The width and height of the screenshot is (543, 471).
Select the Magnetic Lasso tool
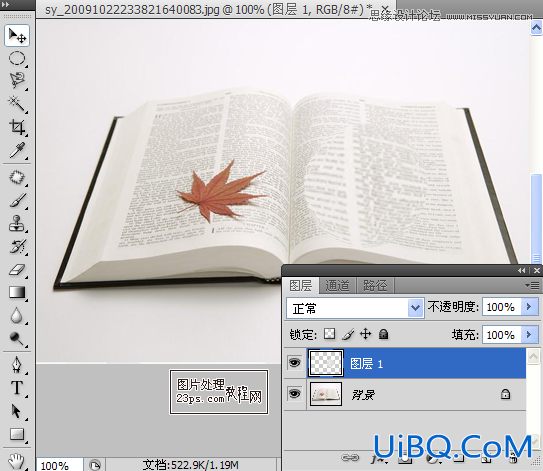(x=17, y=80)
